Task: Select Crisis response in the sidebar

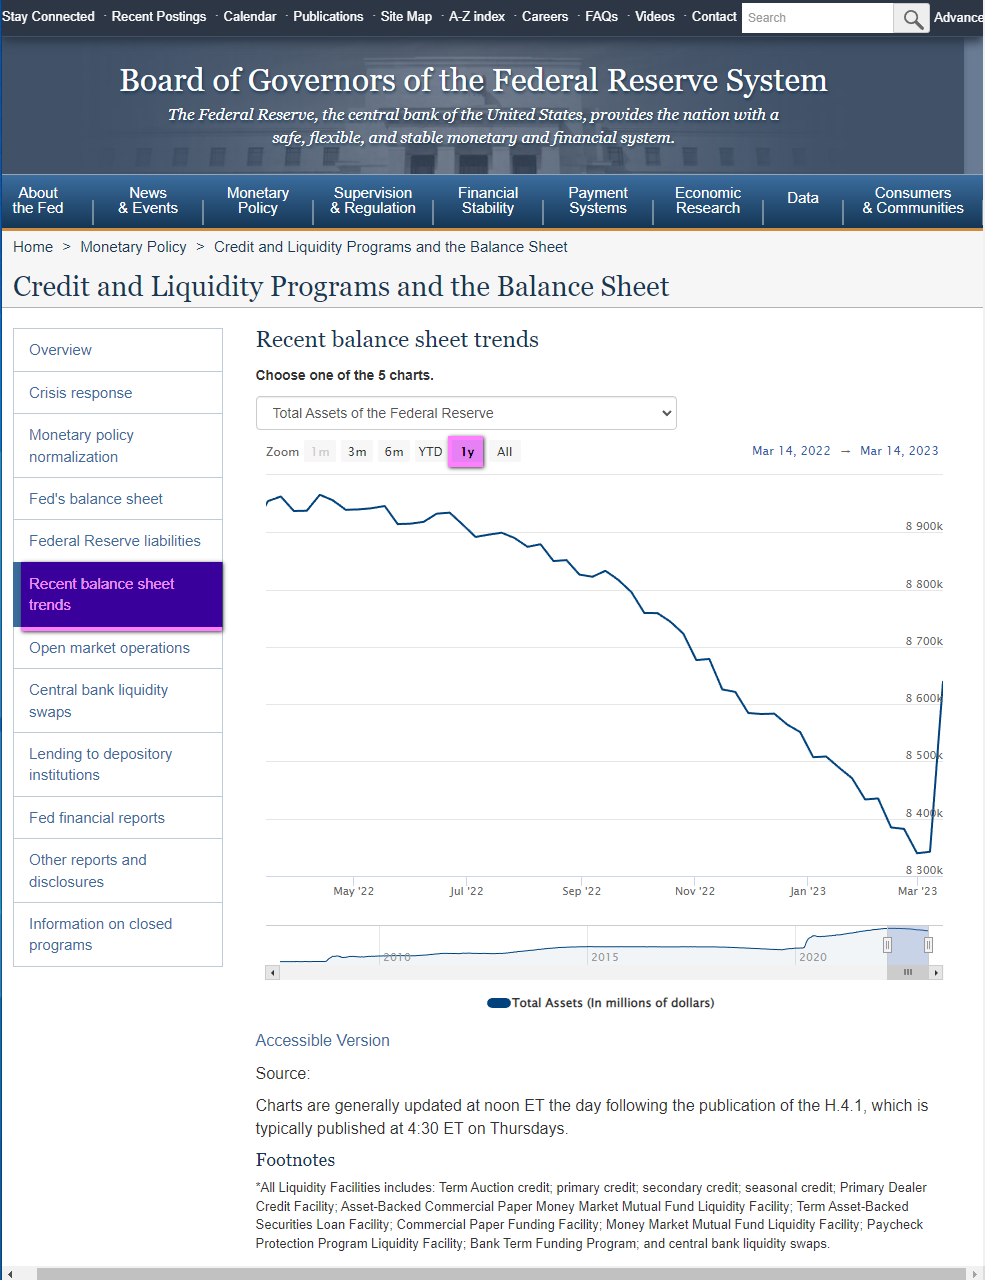Action: 118,393
